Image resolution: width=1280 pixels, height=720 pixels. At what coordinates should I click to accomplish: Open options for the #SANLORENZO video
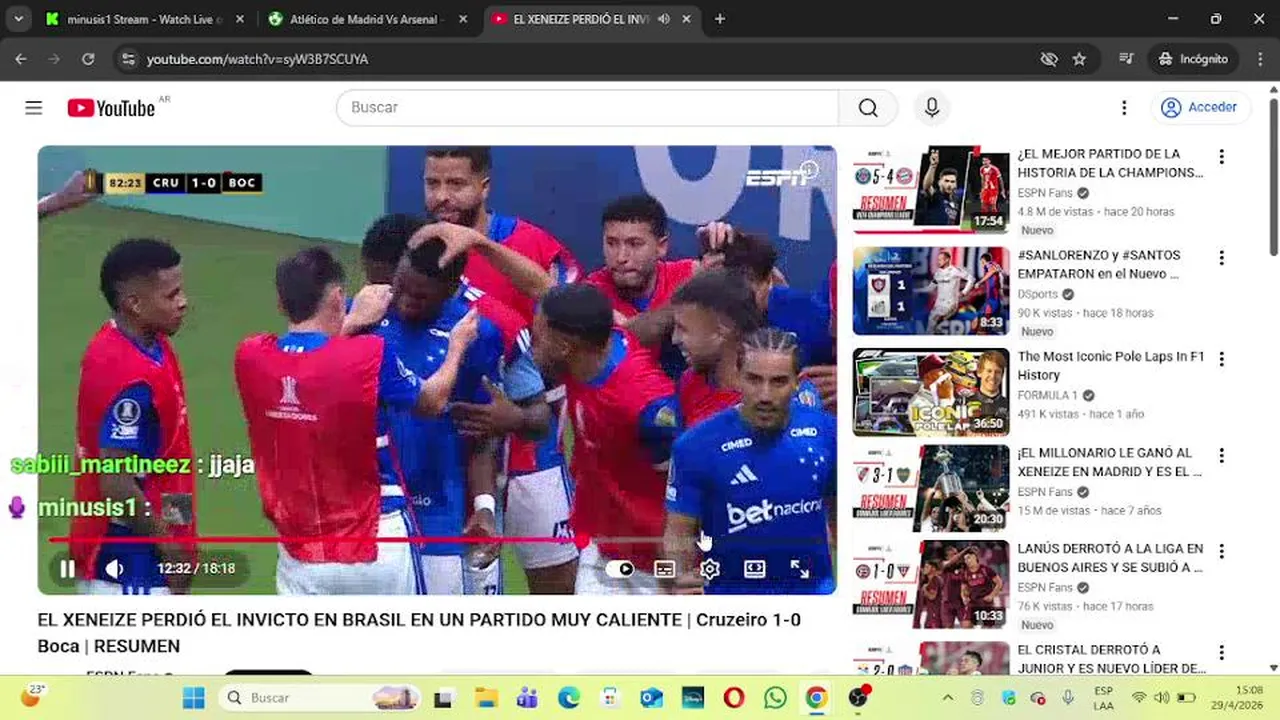pyautogui.click(x=1221, y=258)
